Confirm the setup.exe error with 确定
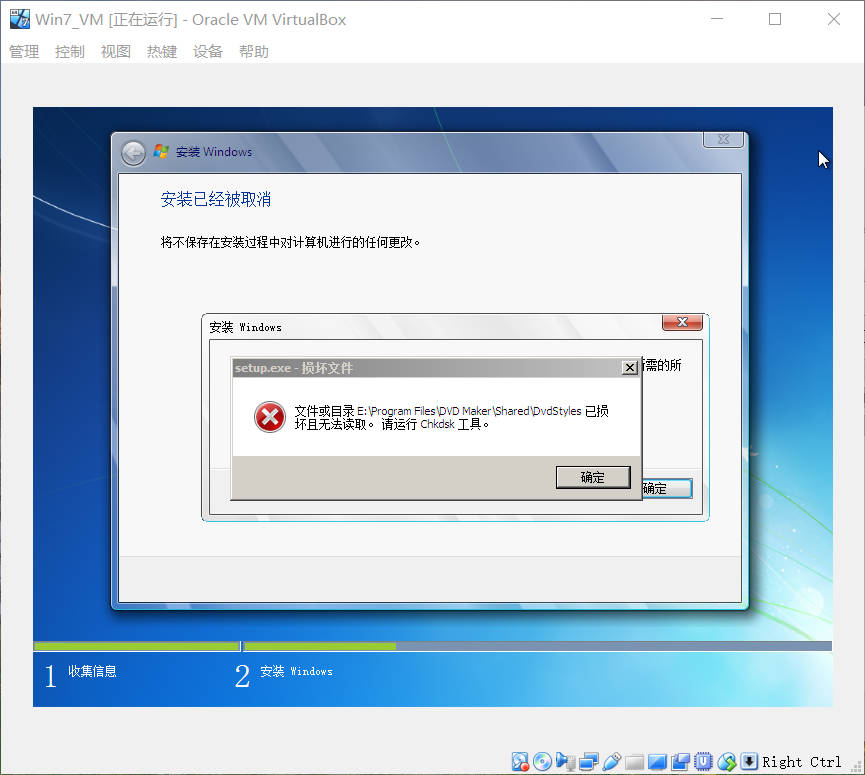Screen dimensions: 865x775 (593, 477)
